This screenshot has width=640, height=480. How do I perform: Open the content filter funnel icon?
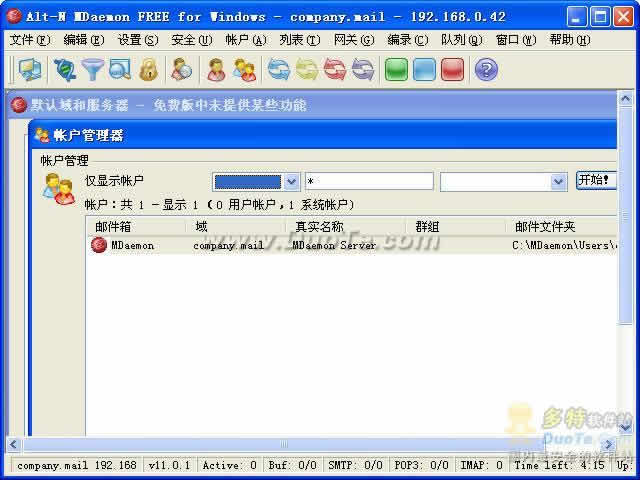(93, 69)
